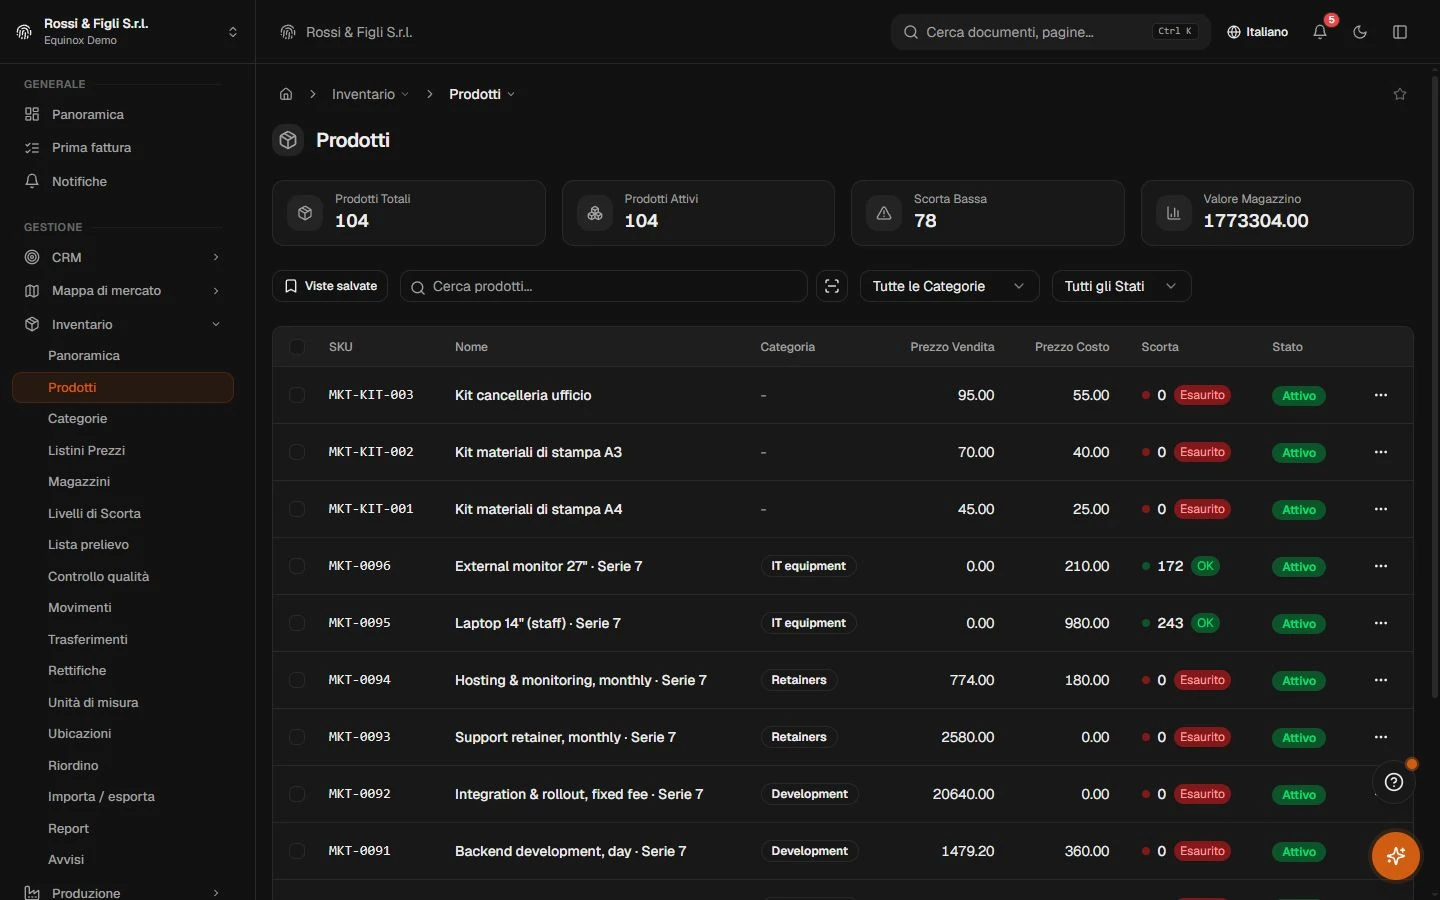Open row actions for Hosting & monitoring
This screenshot has height=900, width=1440.
pos(1381,680)
